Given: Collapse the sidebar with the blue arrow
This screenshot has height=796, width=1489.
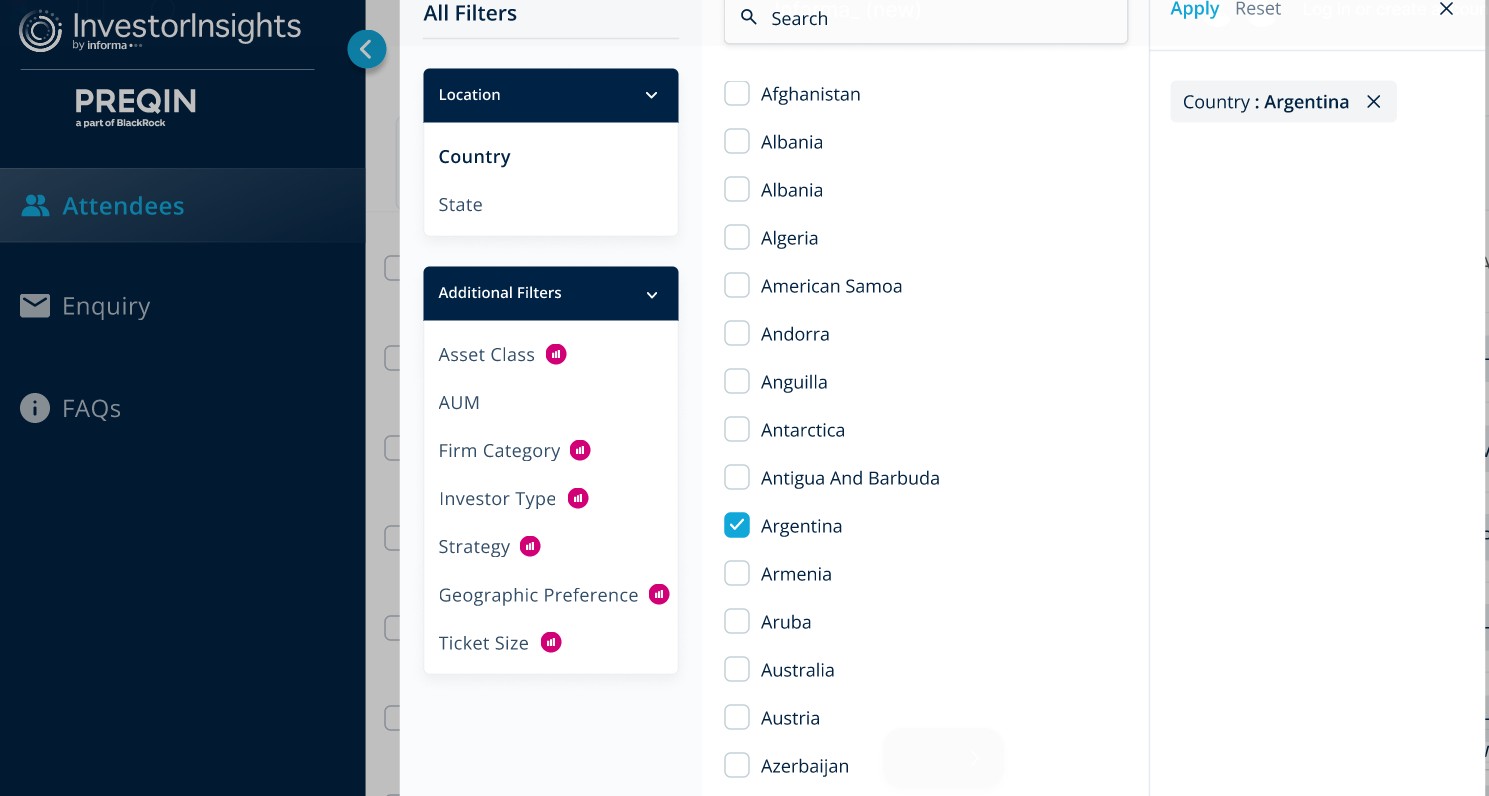Looking at the screenshot, I should [x=367, y=49].
